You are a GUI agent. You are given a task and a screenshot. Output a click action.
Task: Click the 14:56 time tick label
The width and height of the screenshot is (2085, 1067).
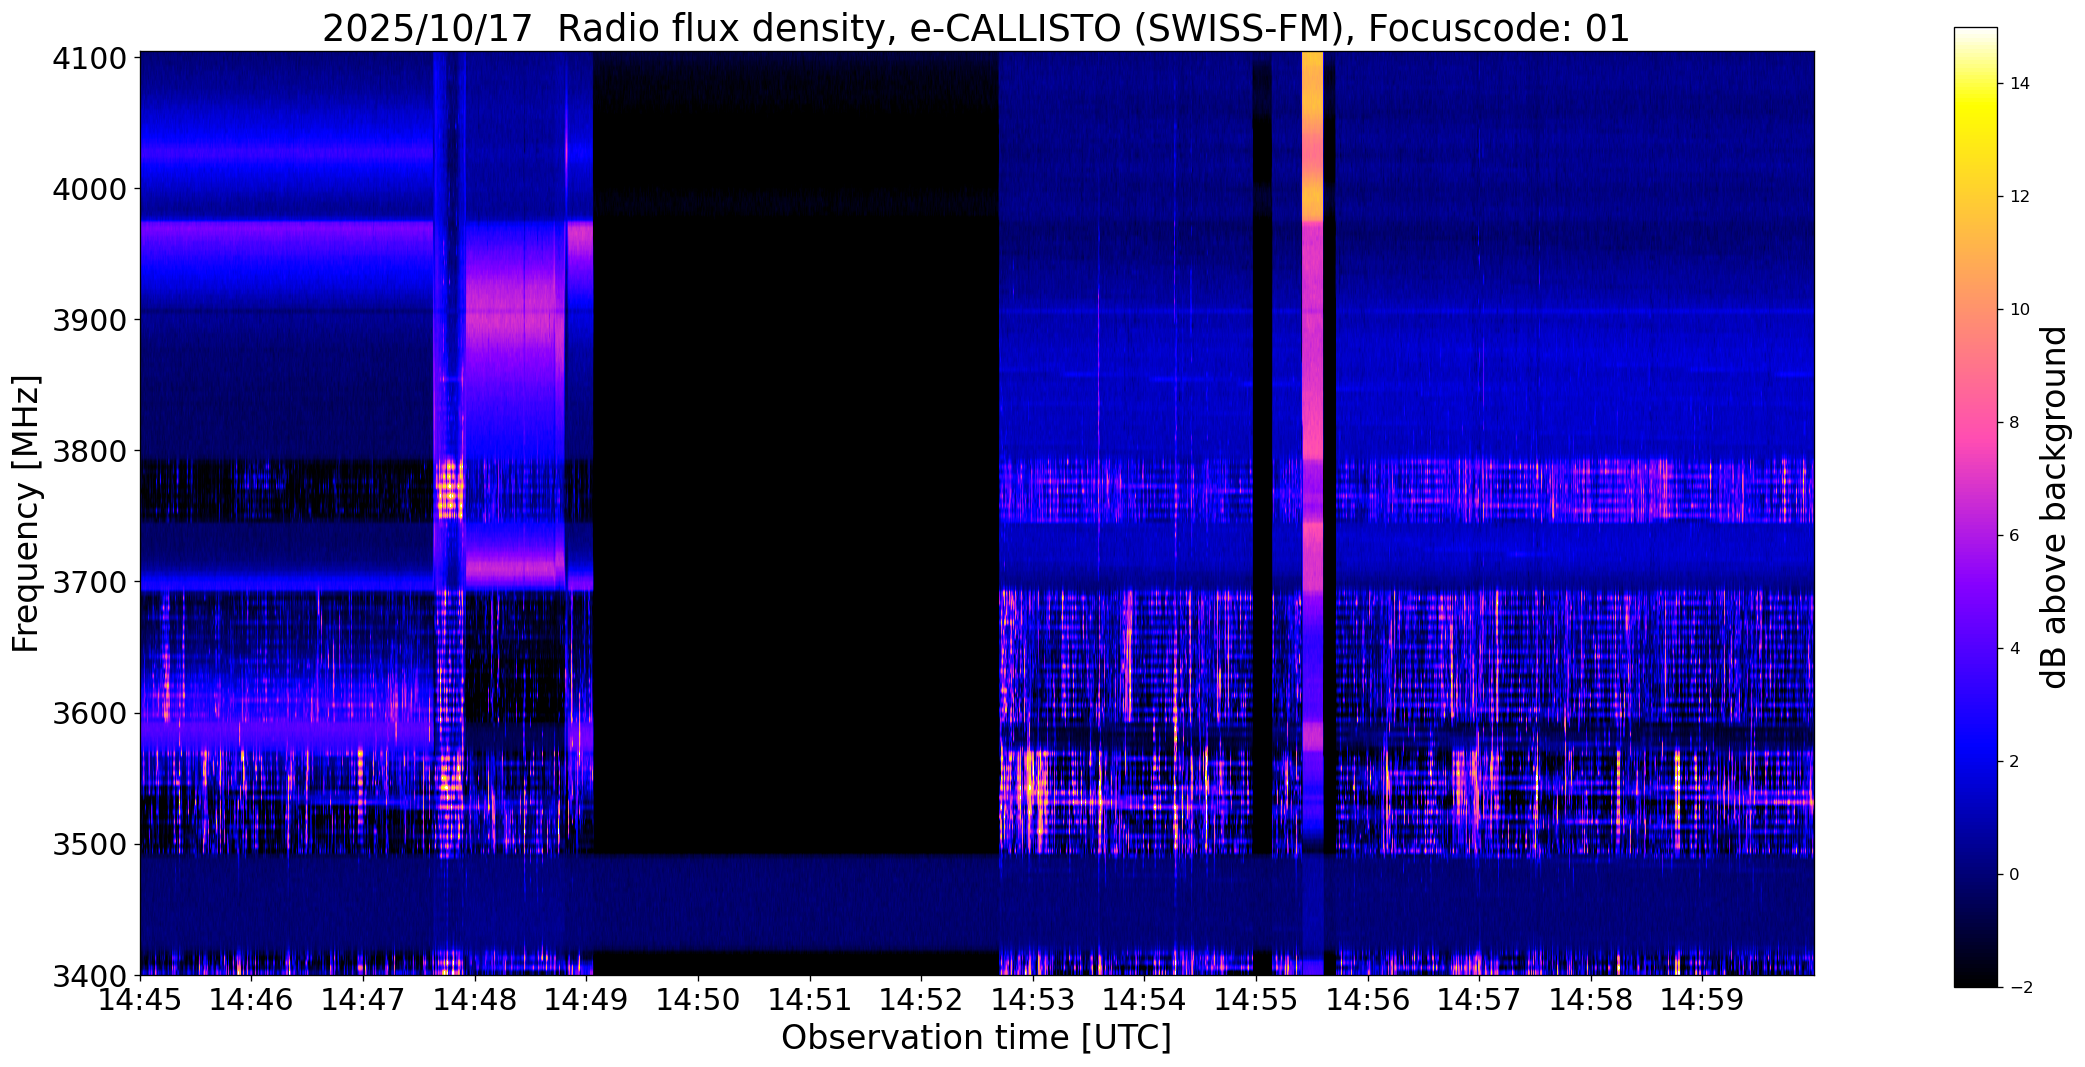pos(1368,999)
